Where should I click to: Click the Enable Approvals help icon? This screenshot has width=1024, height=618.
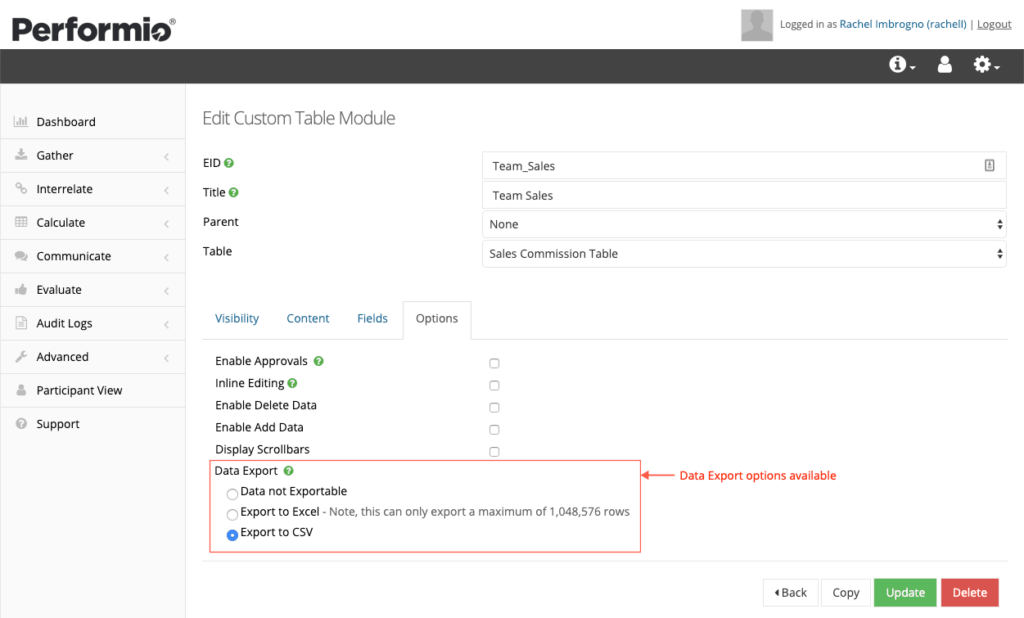[318, 361]
